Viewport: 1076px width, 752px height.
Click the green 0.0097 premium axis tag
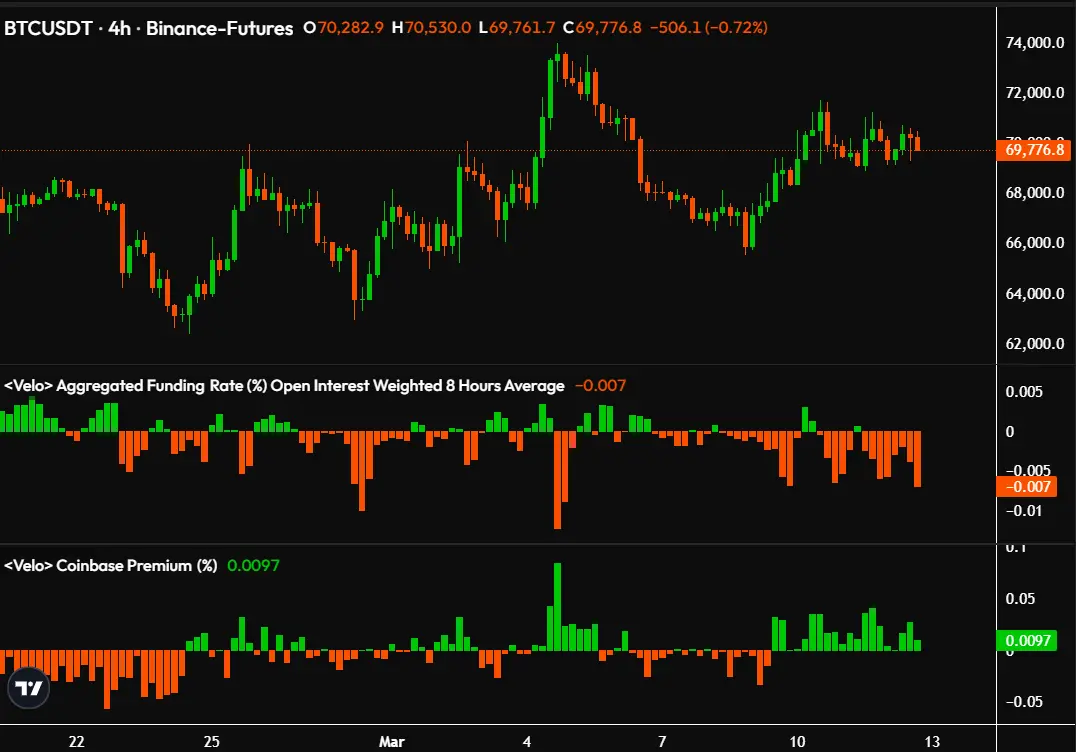click(x=1027, y=640)
